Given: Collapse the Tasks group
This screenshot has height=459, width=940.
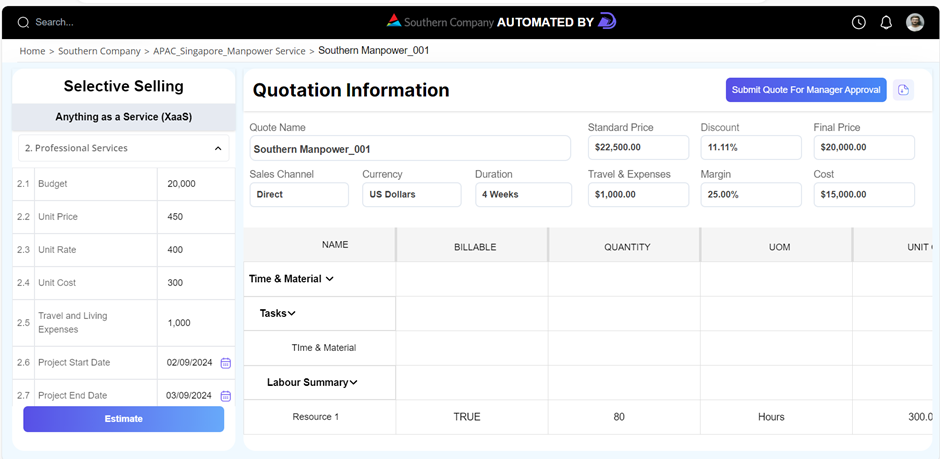Looking at the screenshot, I should (x=292, y=313).
